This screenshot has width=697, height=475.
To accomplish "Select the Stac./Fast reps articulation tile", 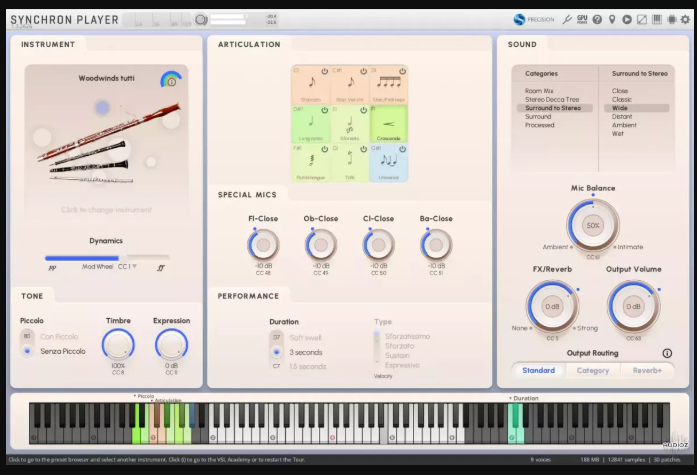I will click(x=389, y=85).
